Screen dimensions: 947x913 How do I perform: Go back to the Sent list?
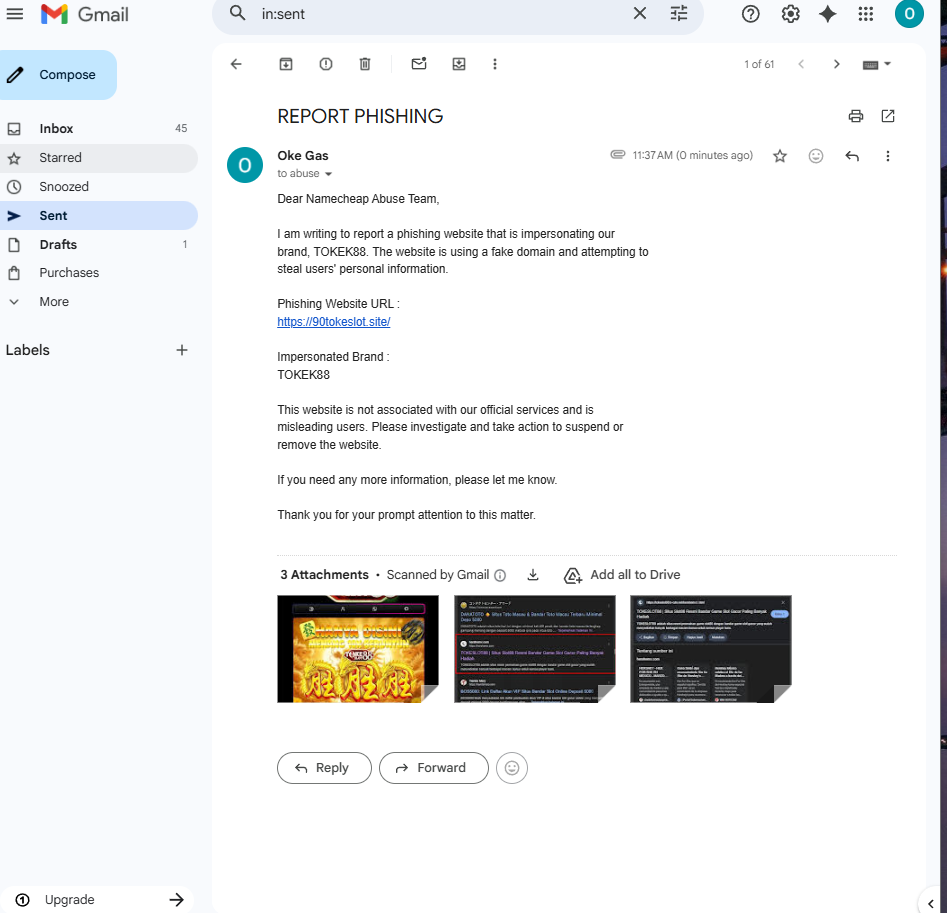tap(236, 64)
